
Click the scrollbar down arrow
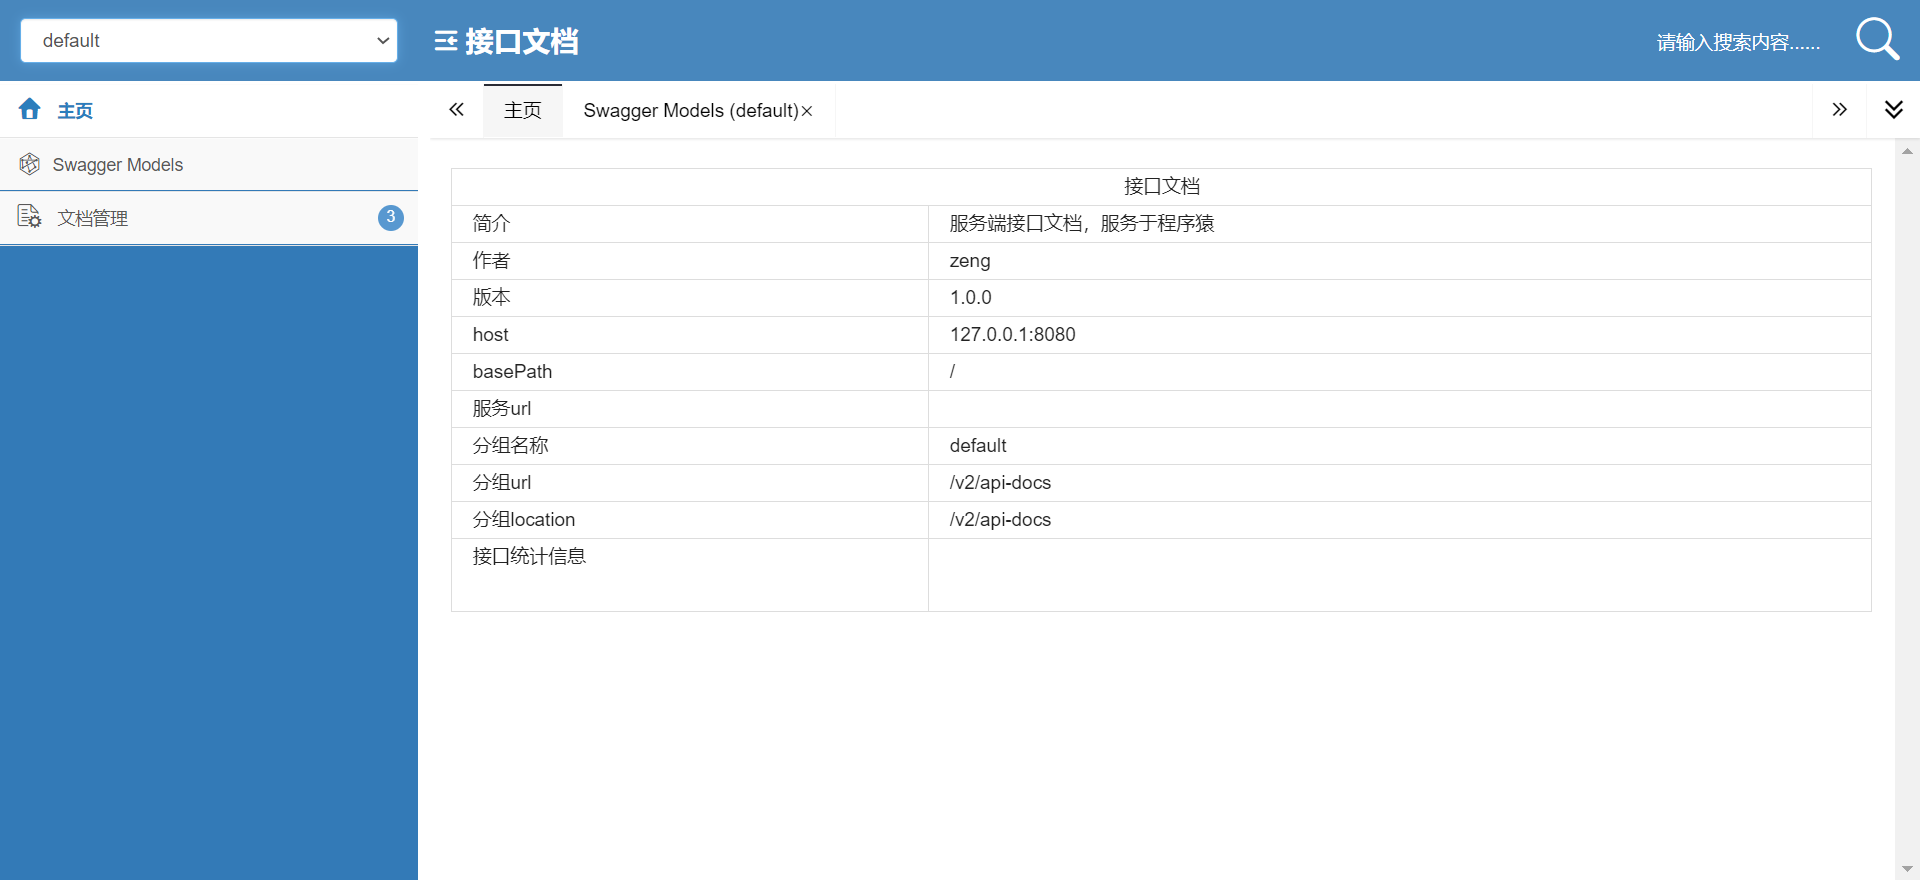pyautogui.click(x=1907, y=869)
